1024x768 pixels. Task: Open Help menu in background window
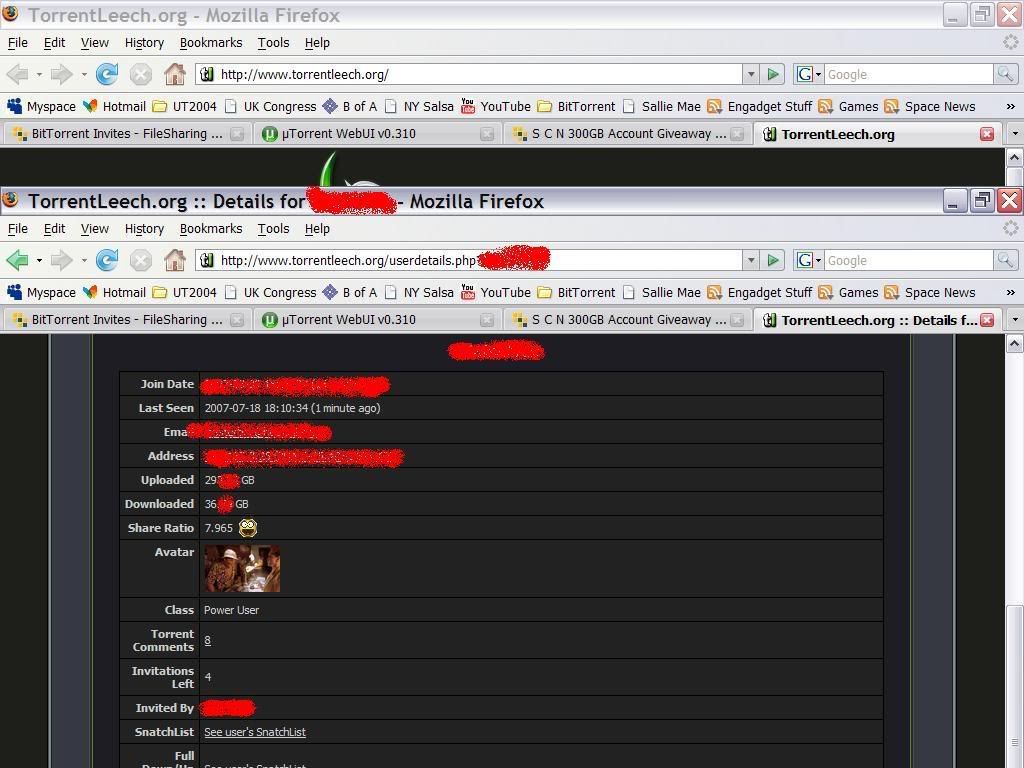tap(317, 42)
